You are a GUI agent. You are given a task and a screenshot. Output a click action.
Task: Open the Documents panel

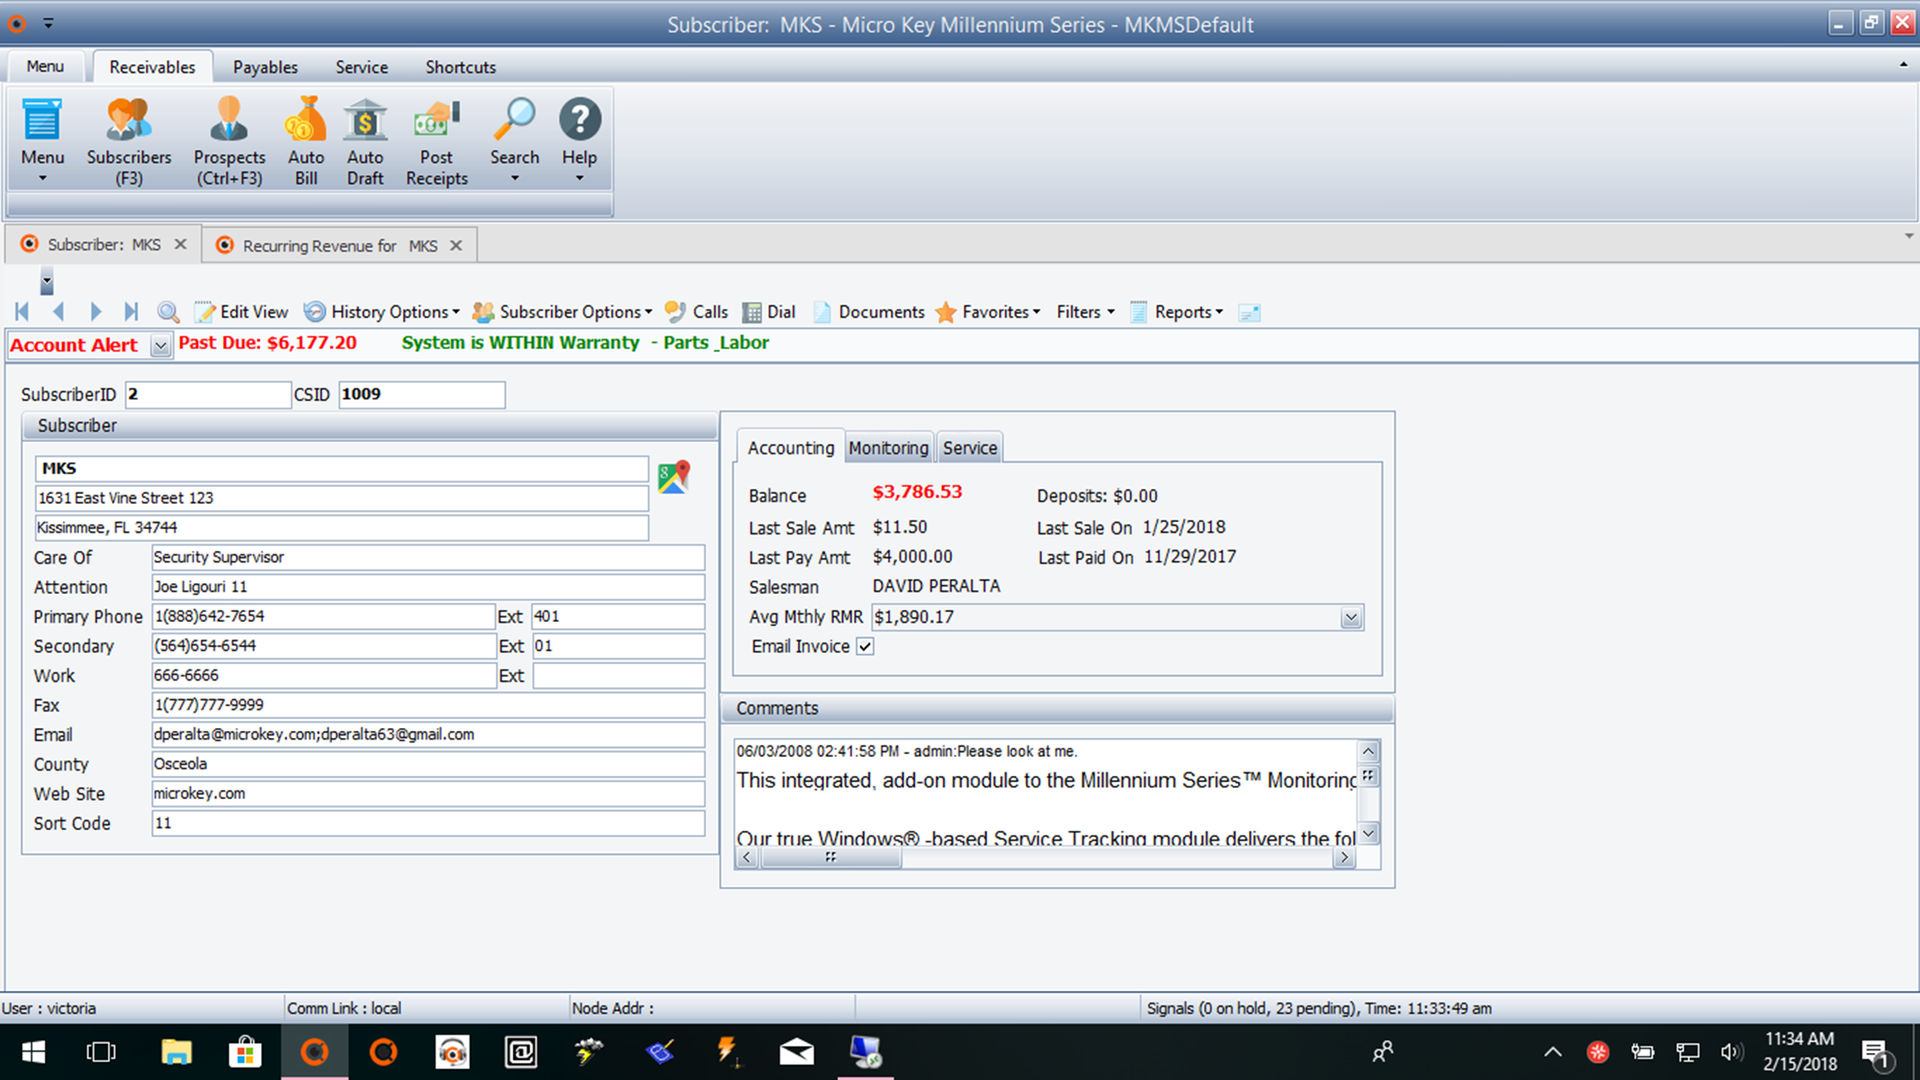click(868, 312)
